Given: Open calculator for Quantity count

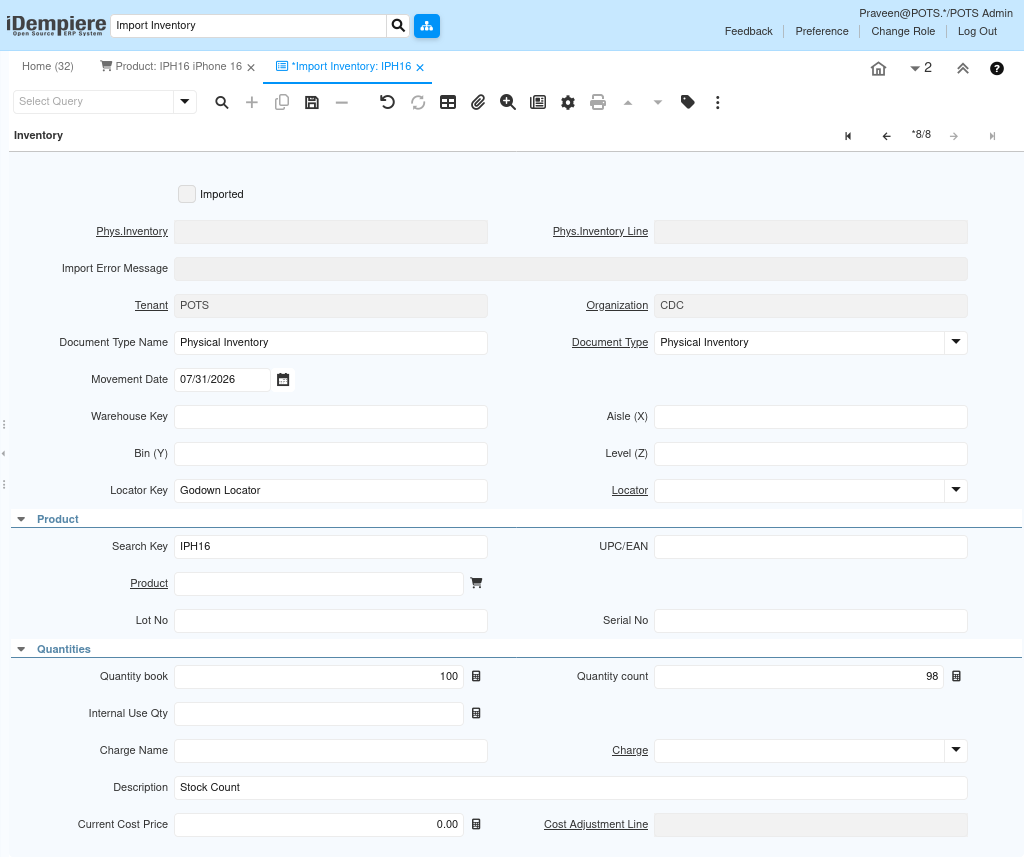Looking at the screenshot, I should pos(956,676).
